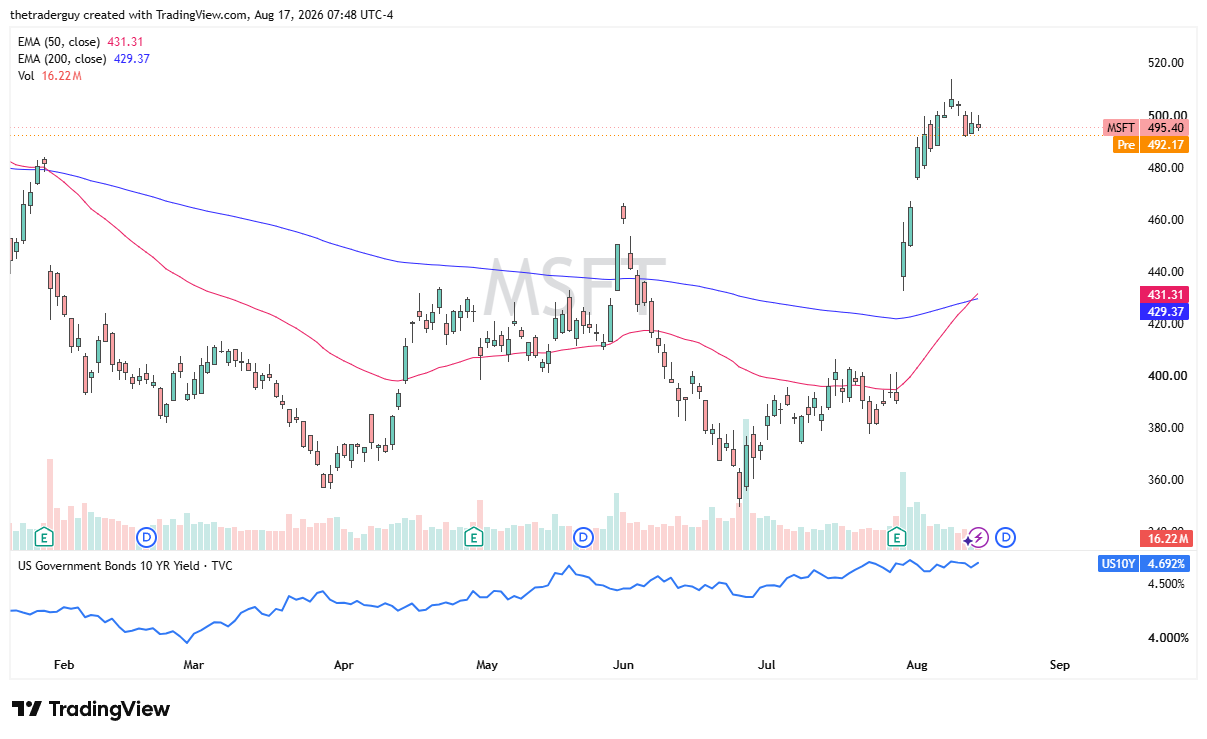The height and width of the screenshot is (739, 1207).
Task: Click the orange Pre pre-market label
Action: [1126, 145]
